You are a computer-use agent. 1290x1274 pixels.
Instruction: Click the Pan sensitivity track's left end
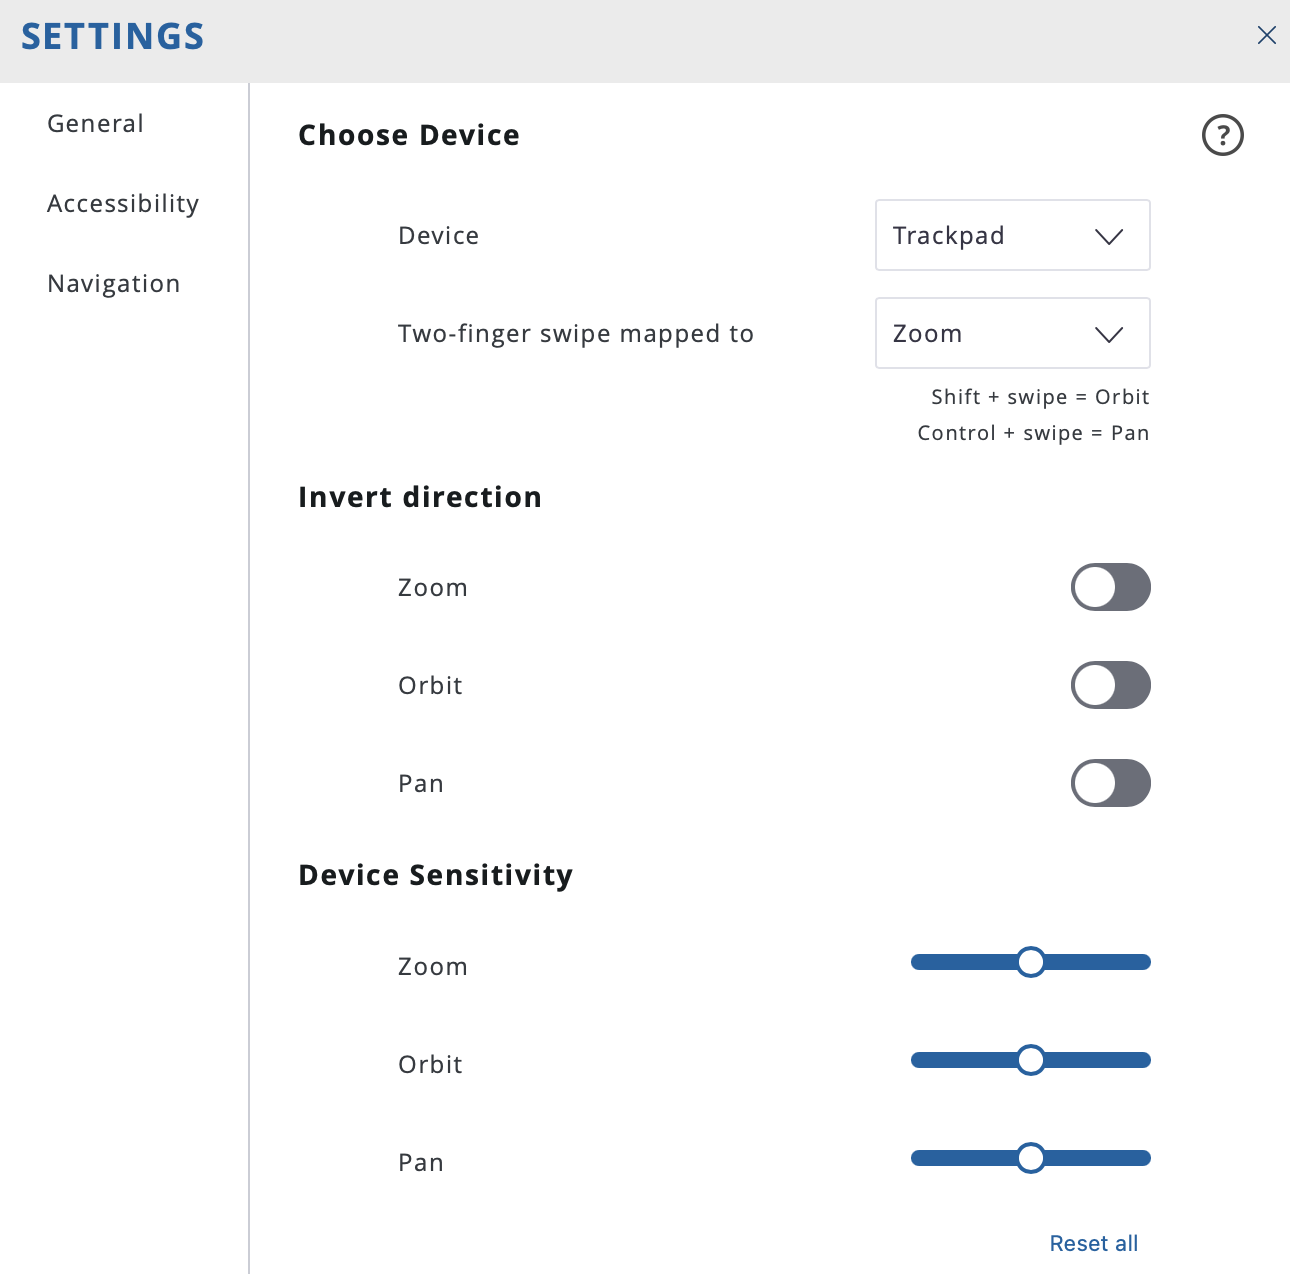919,1158
